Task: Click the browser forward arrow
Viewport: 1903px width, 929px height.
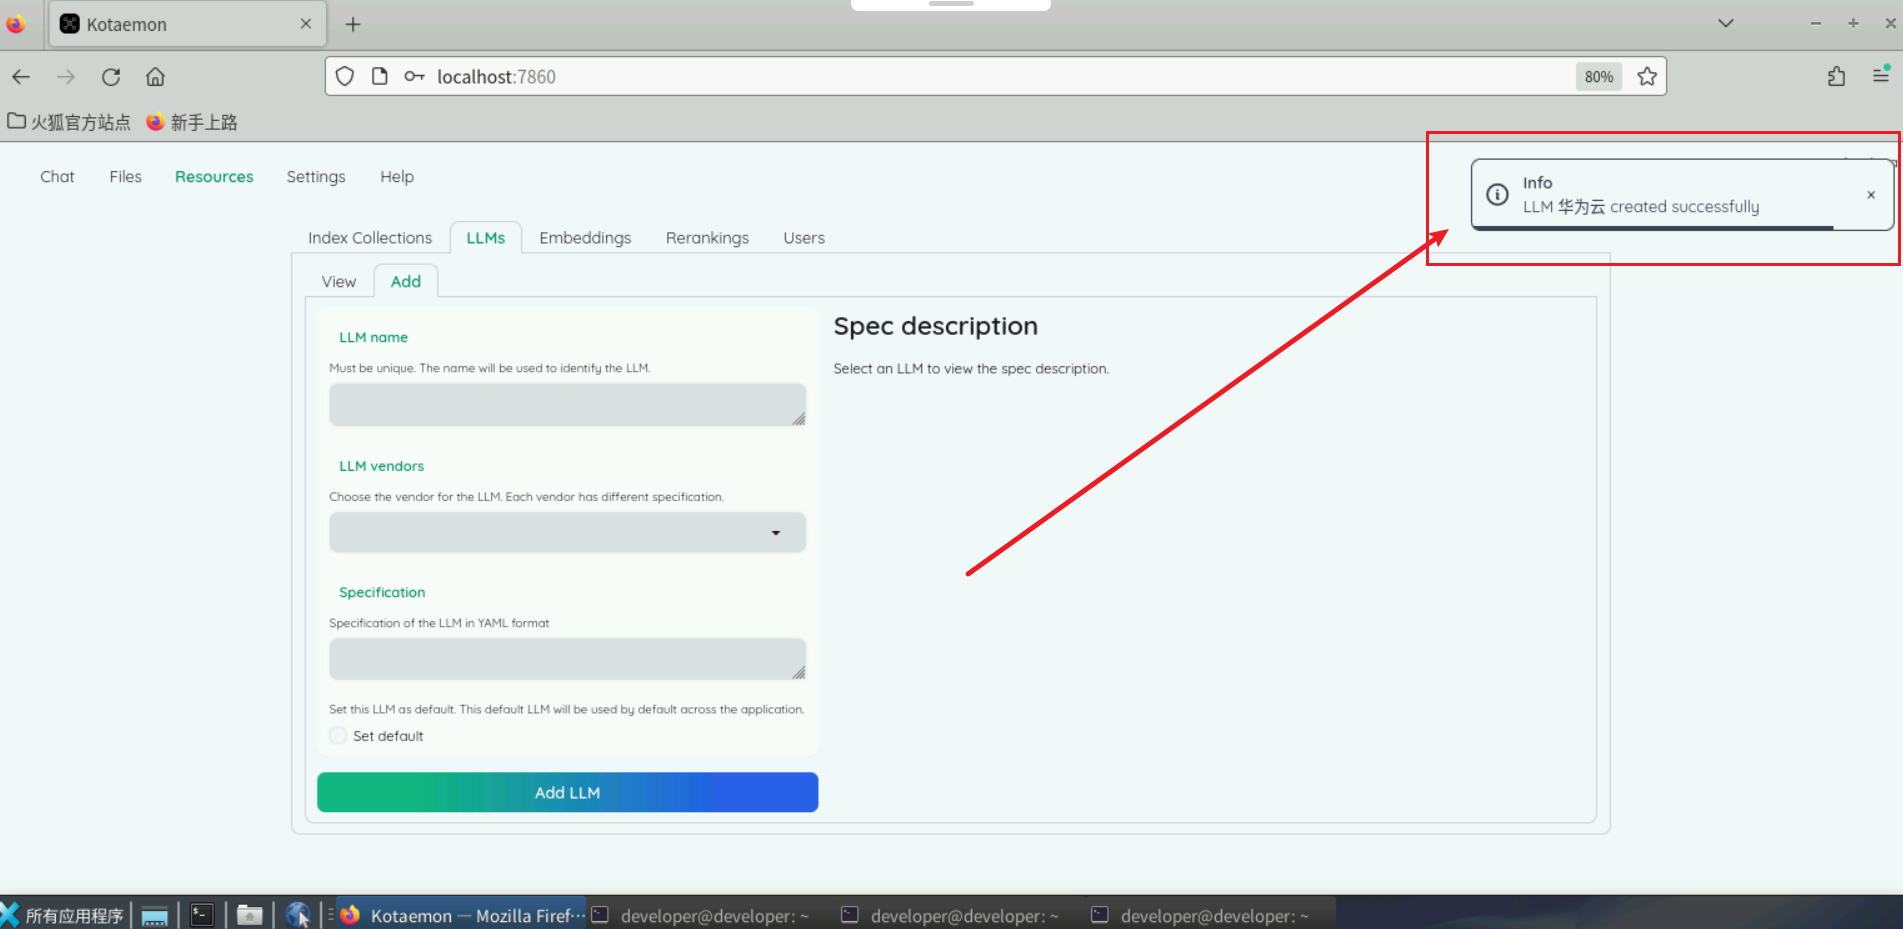Action: pyautogui.click(x=66, y=77)
